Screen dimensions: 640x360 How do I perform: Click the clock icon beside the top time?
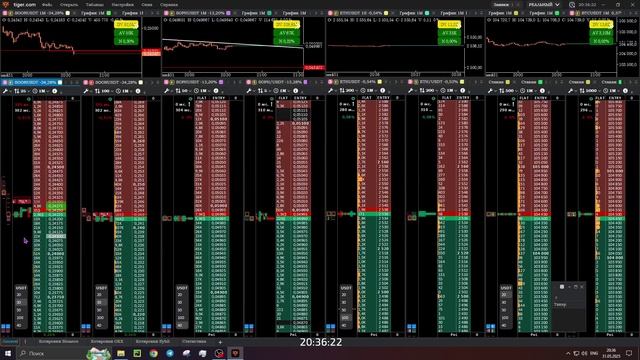(572, 5)
